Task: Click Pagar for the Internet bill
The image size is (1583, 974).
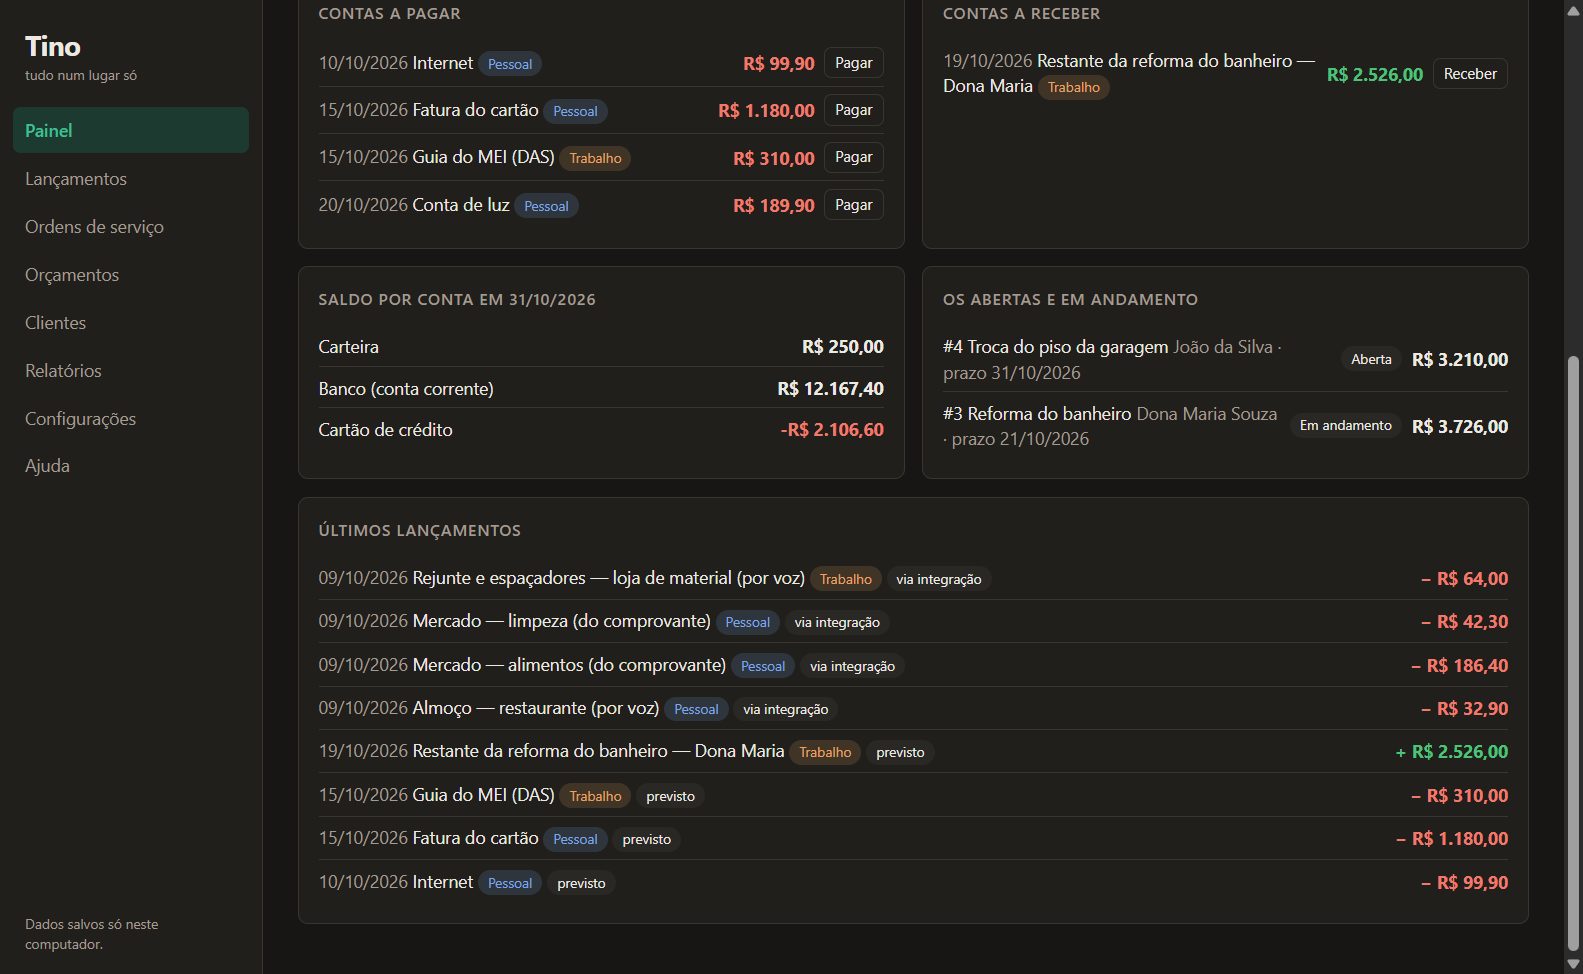Action: [x=853, y=63]
